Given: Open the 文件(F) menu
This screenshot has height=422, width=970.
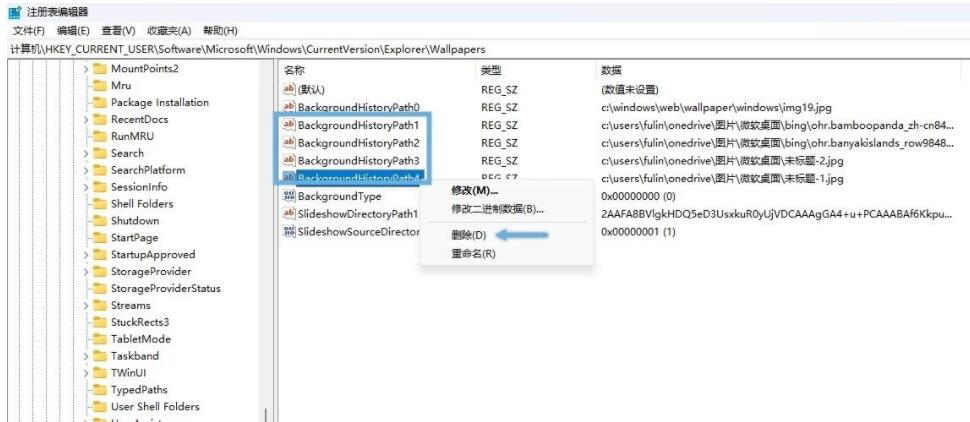Looking at the screenshot, I should click(28, 31).
